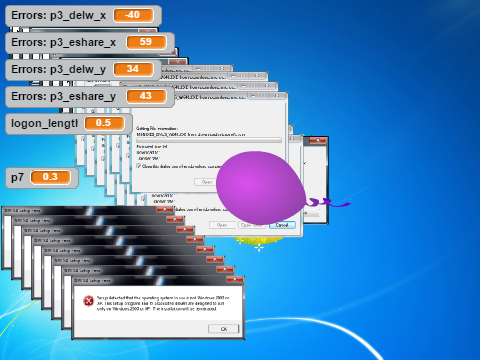Click the Open button left of Cancel in the rear download dialog
This screenshot has height=360, width=480.
[x=222, y=225]
